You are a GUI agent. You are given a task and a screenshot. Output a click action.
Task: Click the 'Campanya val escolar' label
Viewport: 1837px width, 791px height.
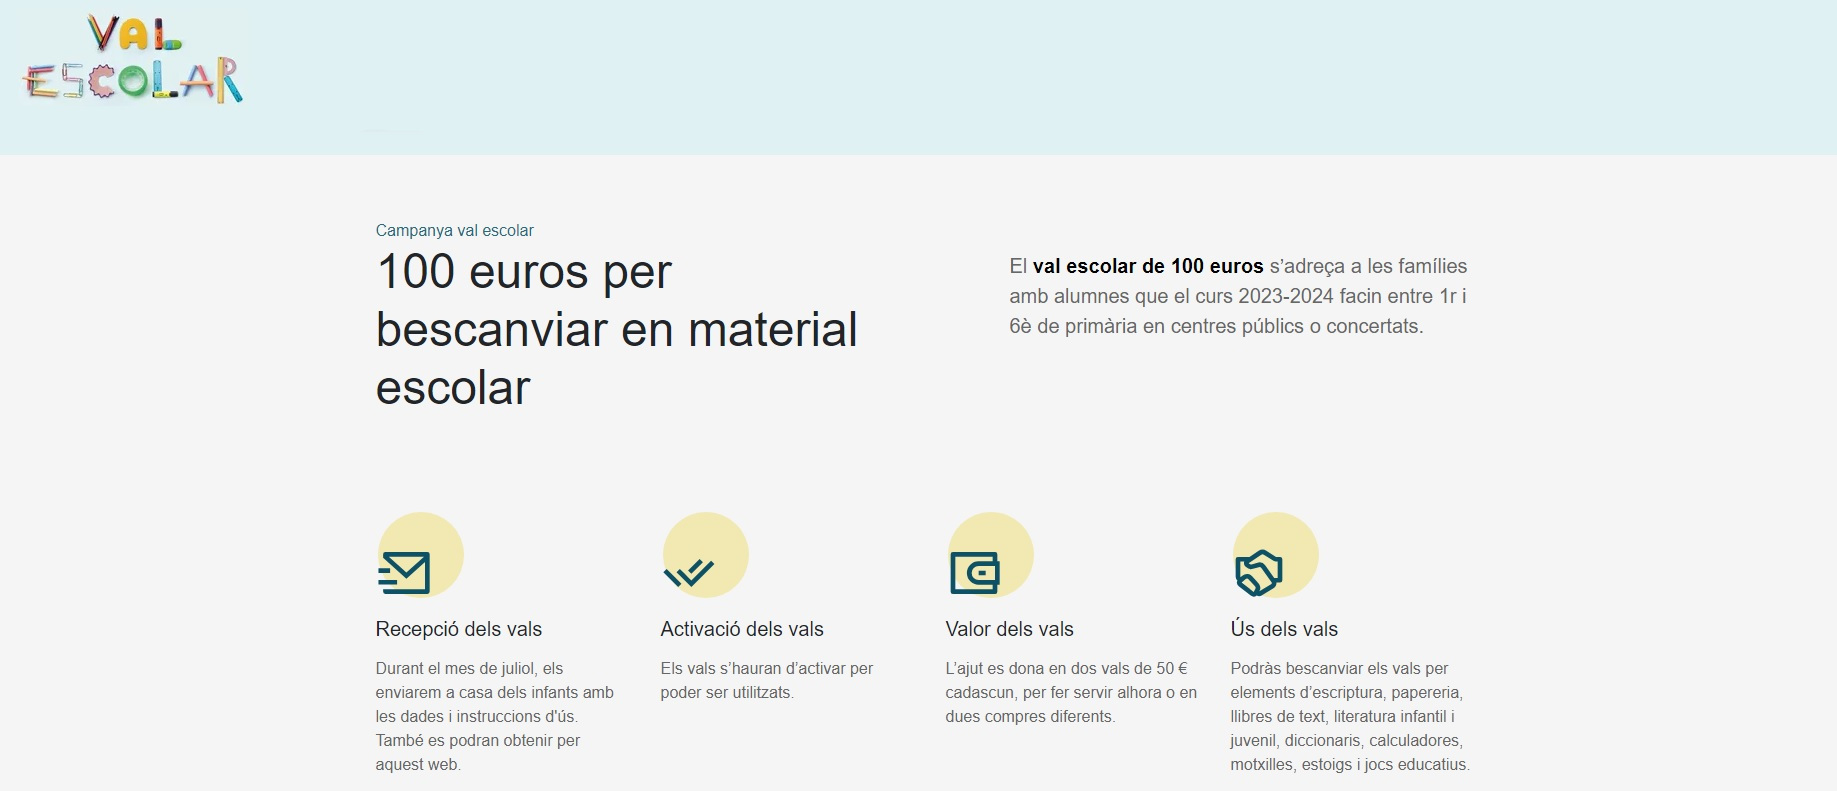coord(454,230)
